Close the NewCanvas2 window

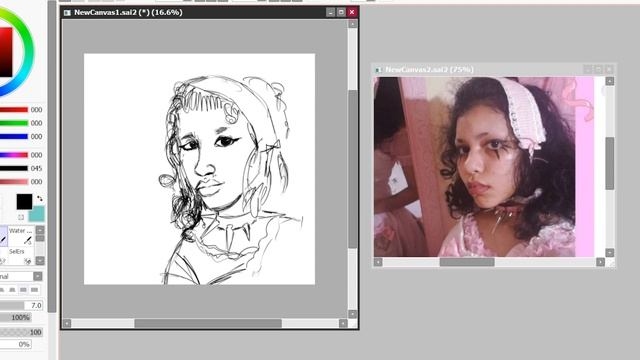pyautogui.click(x=609, y=69)
